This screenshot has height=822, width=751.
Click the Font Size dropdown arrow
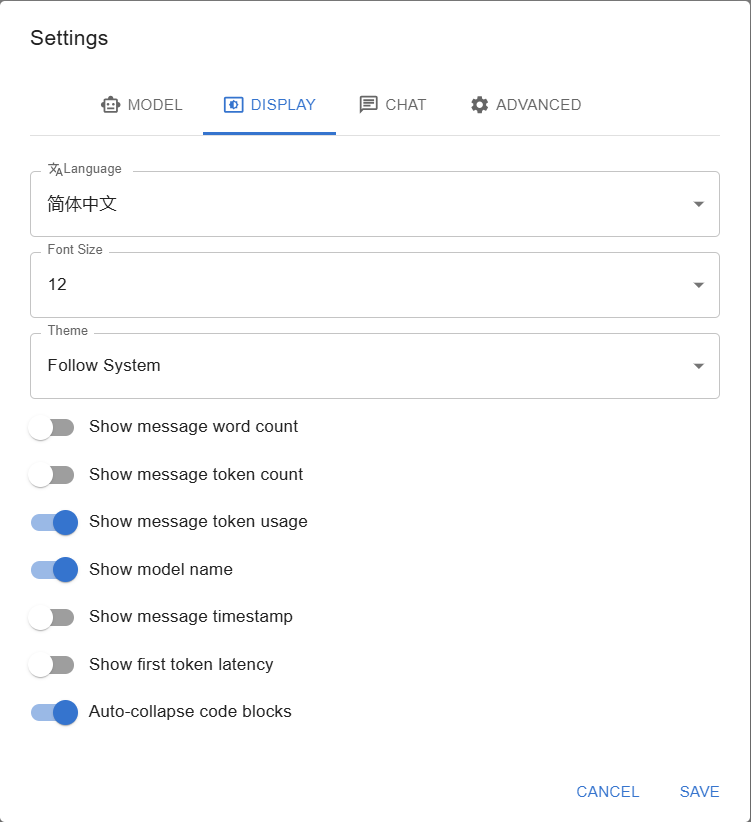pyautogui.click(x=698, y=284)
